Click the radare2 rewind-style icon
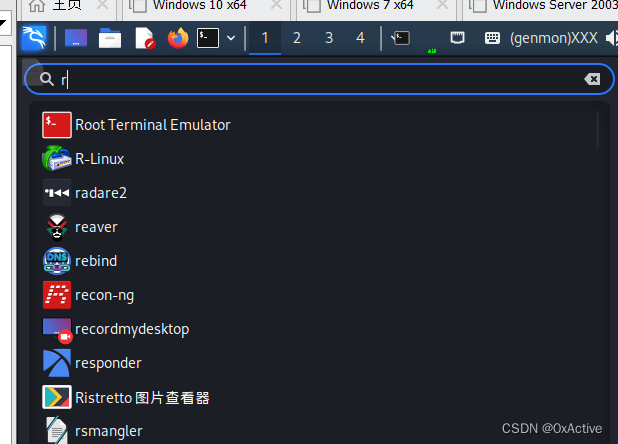 coord(57,193)
